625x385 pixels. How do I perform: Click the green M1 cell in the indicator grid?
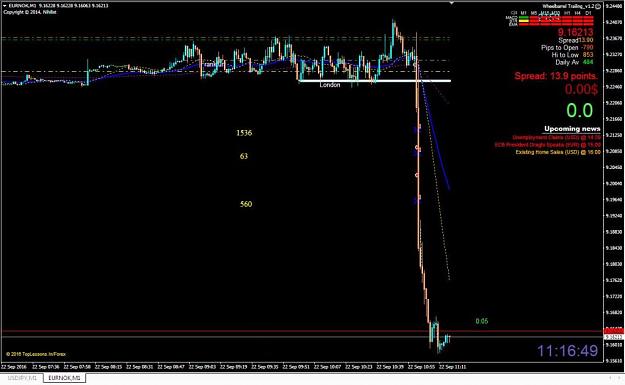(x=524, y=18)
